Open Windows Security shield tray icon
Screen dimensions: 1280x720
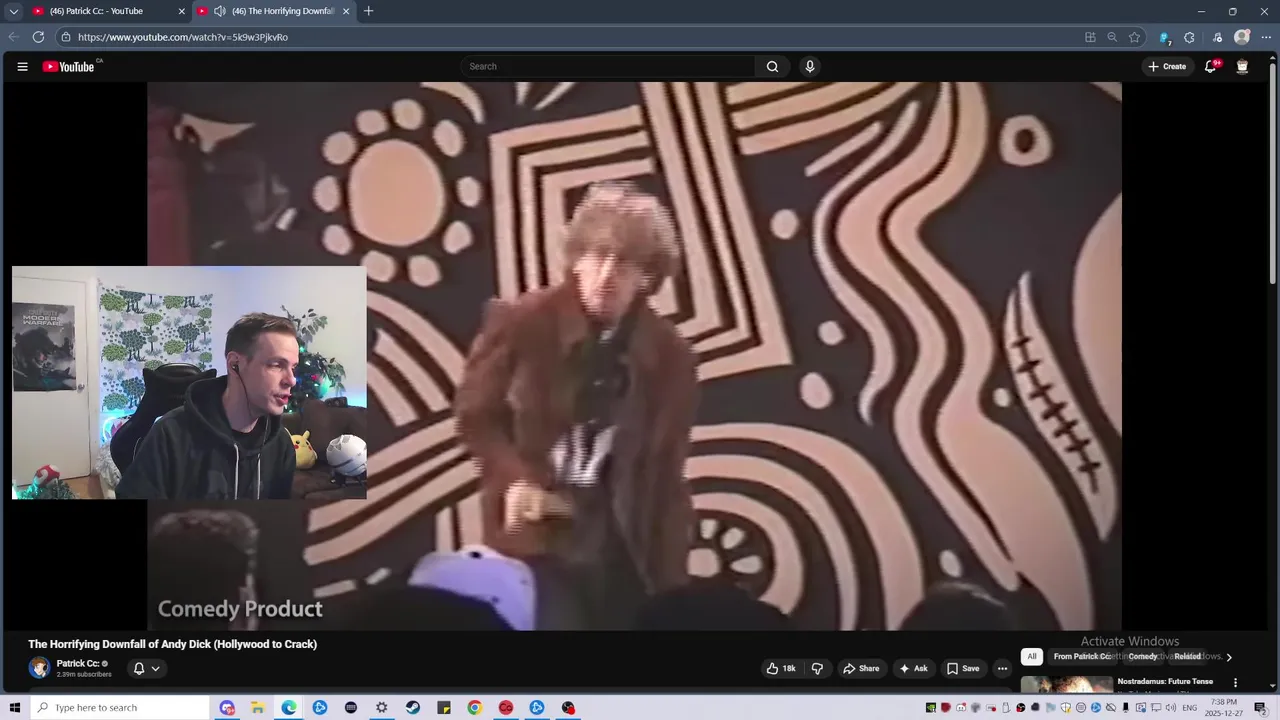click(x=1066, y=708)
